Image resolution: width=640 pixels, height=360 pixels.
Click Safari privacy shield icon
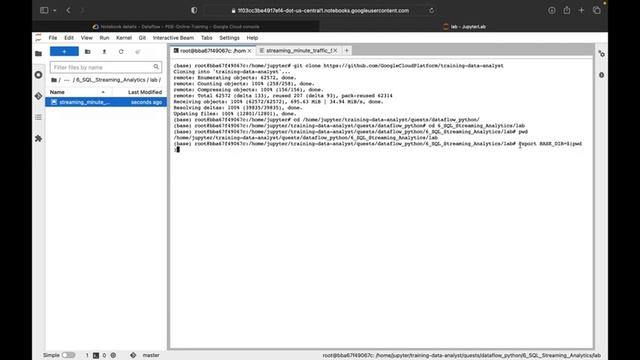(x=194, y=10)
